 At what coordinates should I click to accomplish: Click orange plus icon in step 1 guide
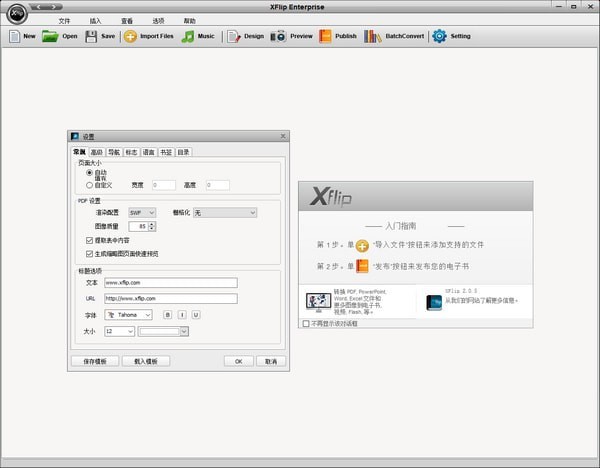[x=362, y=245]
